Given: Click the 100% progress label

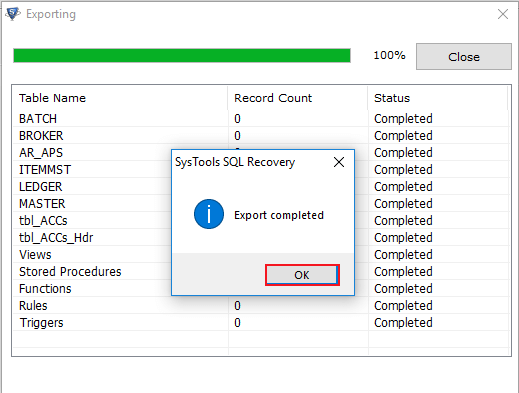Looking at the screenshot, I should tap(389, 55).
